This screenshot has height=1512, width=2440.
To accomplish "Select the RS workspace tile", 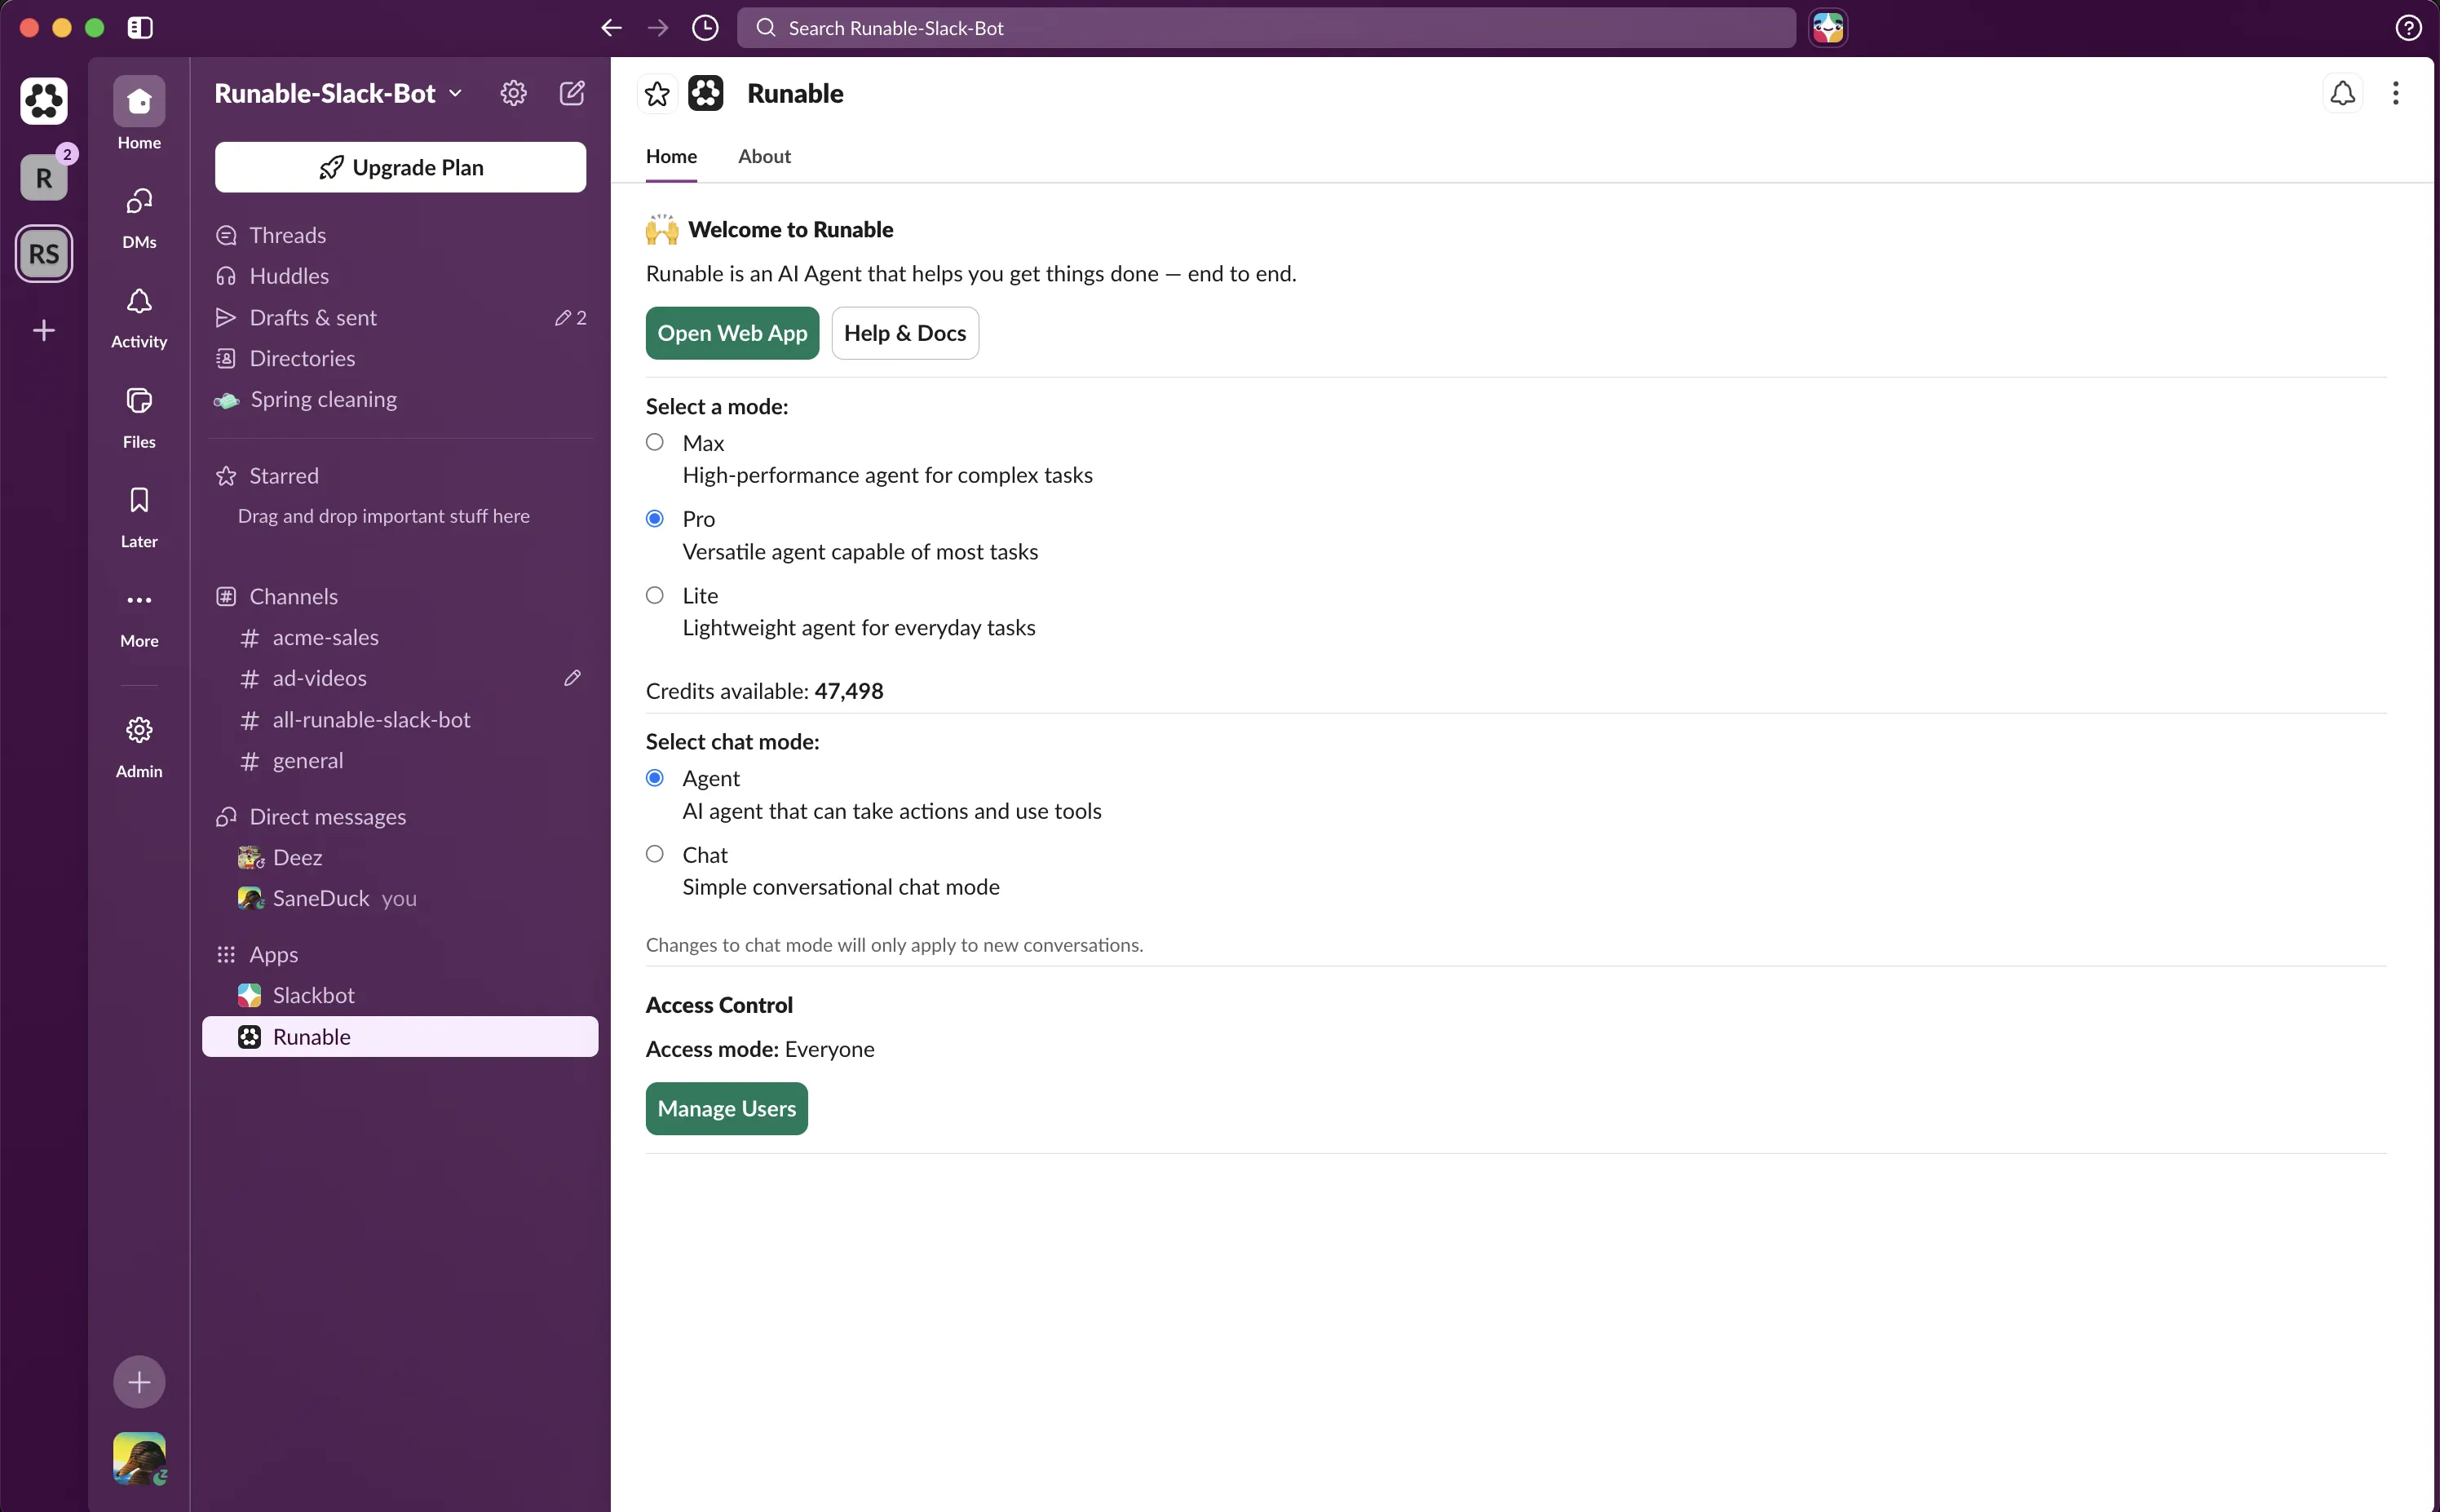I will [x=44, y=254].
